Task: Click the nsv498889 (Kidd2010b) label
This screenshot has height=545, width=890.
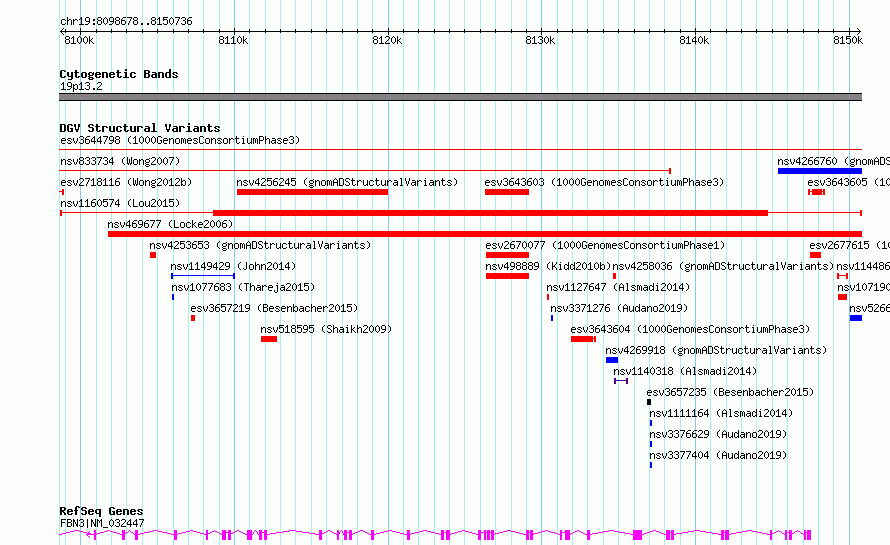Action: click(548, 266)
